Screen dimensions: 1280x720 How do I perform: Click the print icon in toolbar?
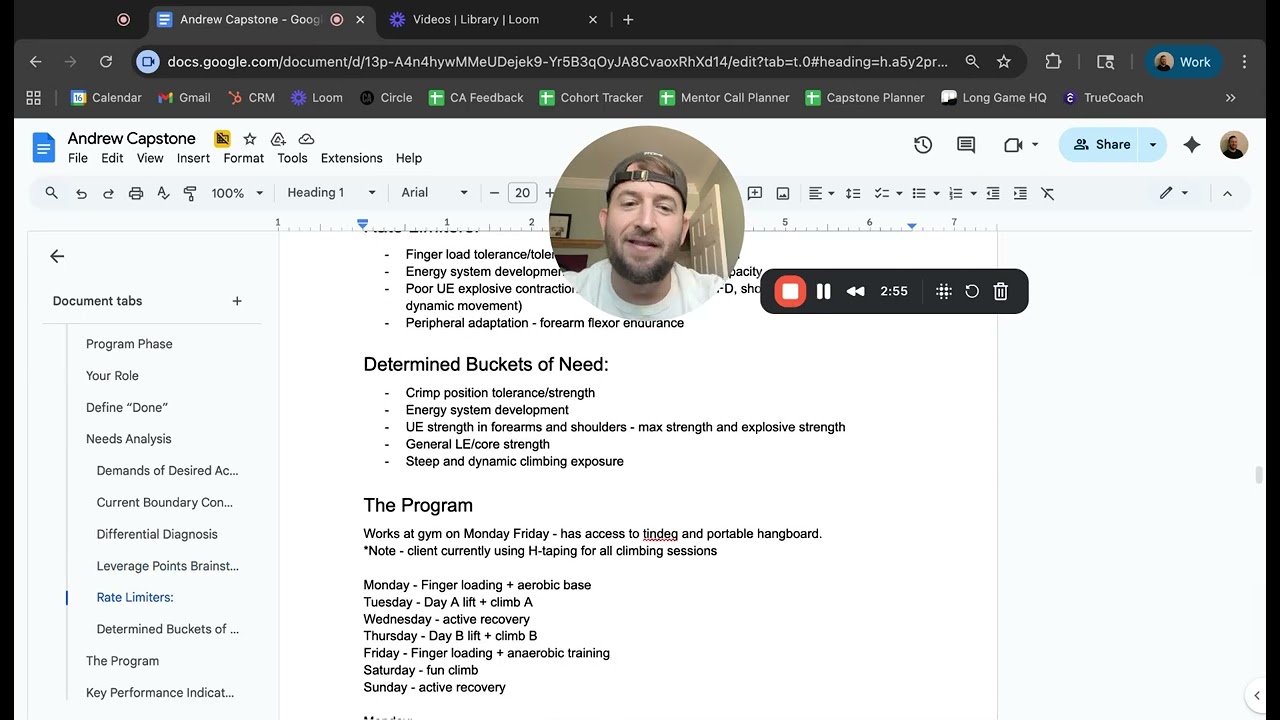point(136,193)
